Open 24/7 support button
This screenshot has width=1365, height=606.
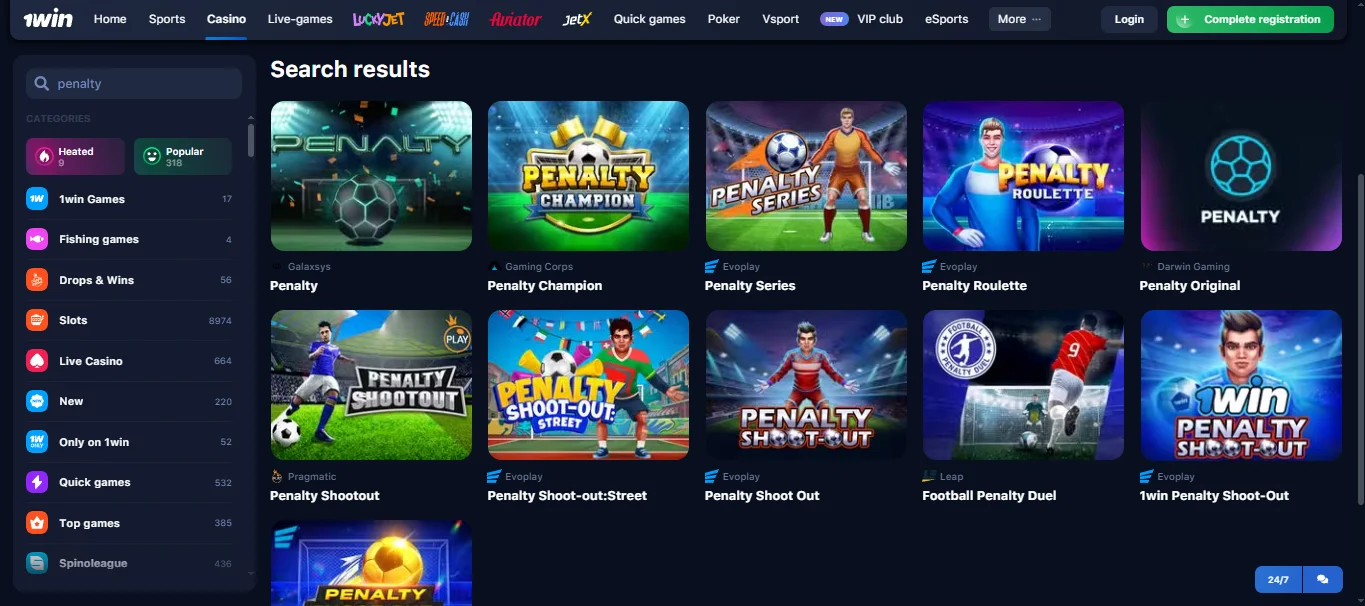coord(1279,580)
